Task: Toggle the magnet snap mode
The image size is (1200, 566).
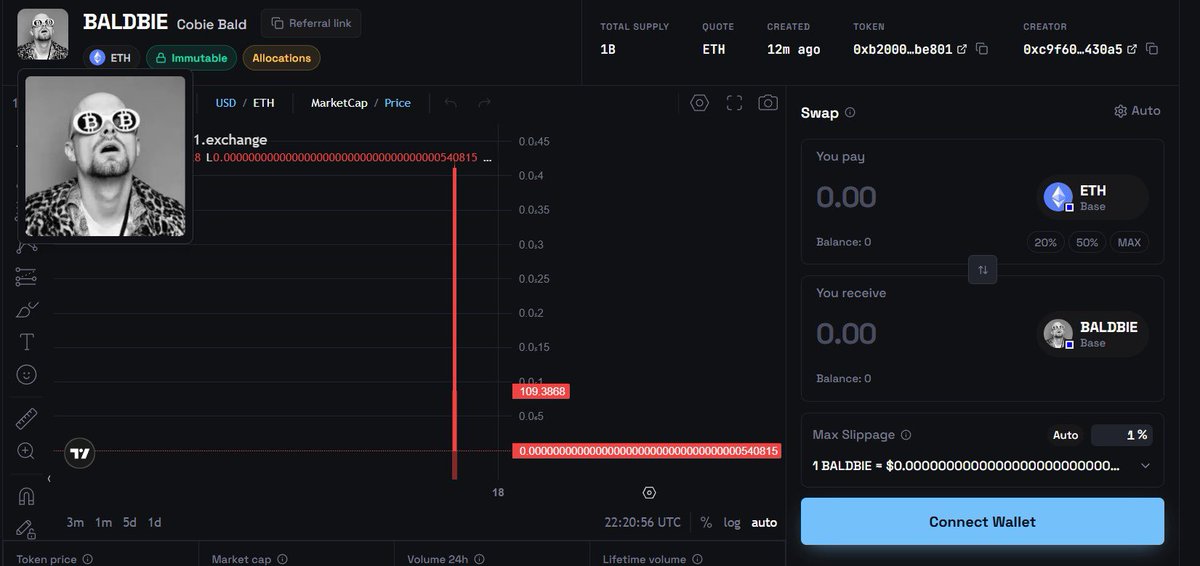Action: 27,496
